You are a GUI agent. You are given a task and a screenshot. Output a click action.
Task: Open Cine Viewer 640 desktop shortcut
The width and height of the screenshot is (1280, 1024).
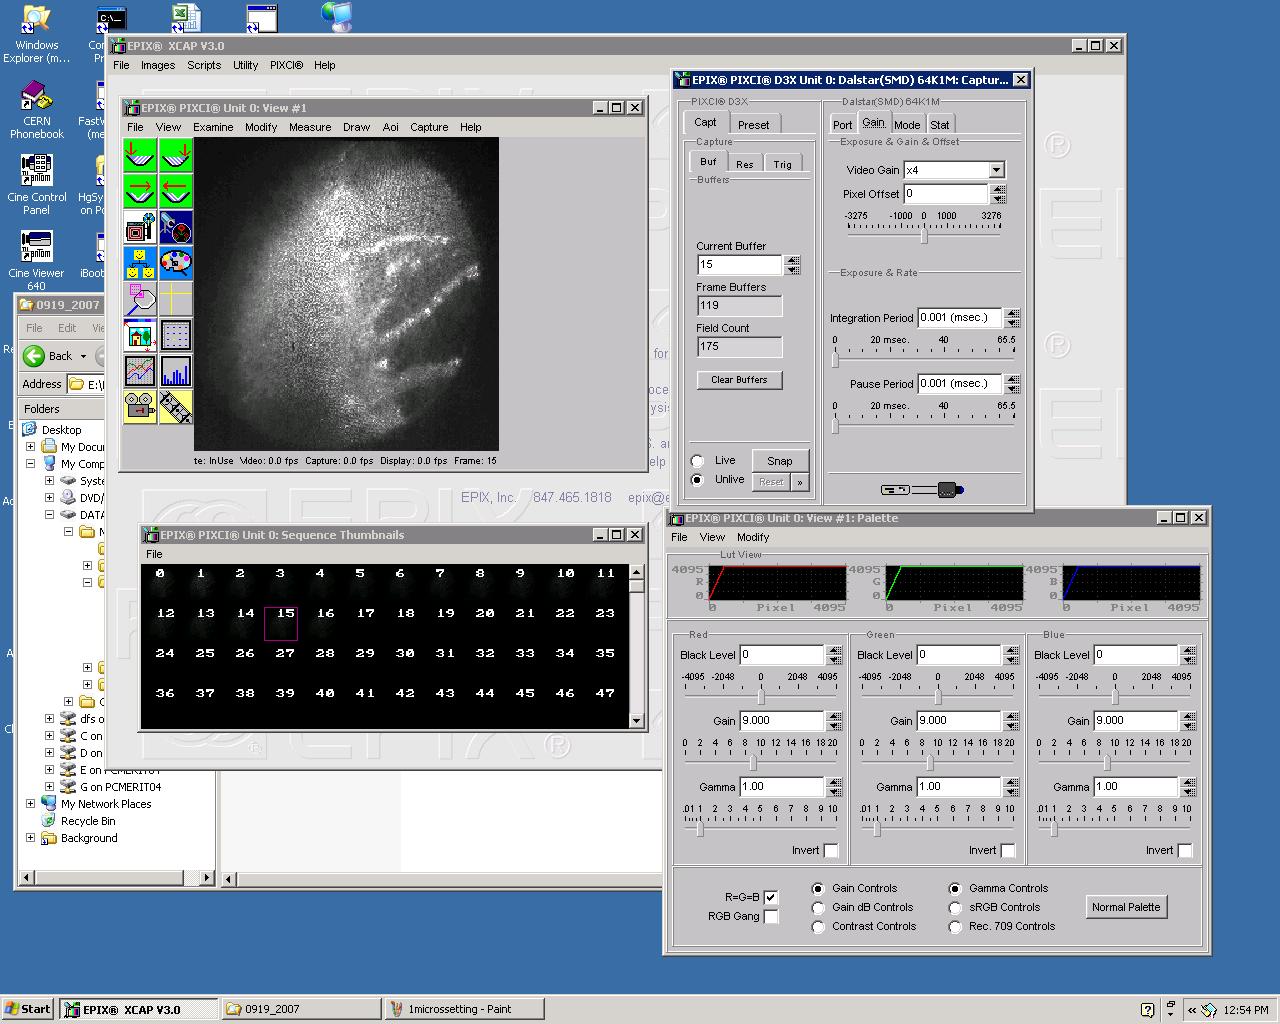coord(37,260)
